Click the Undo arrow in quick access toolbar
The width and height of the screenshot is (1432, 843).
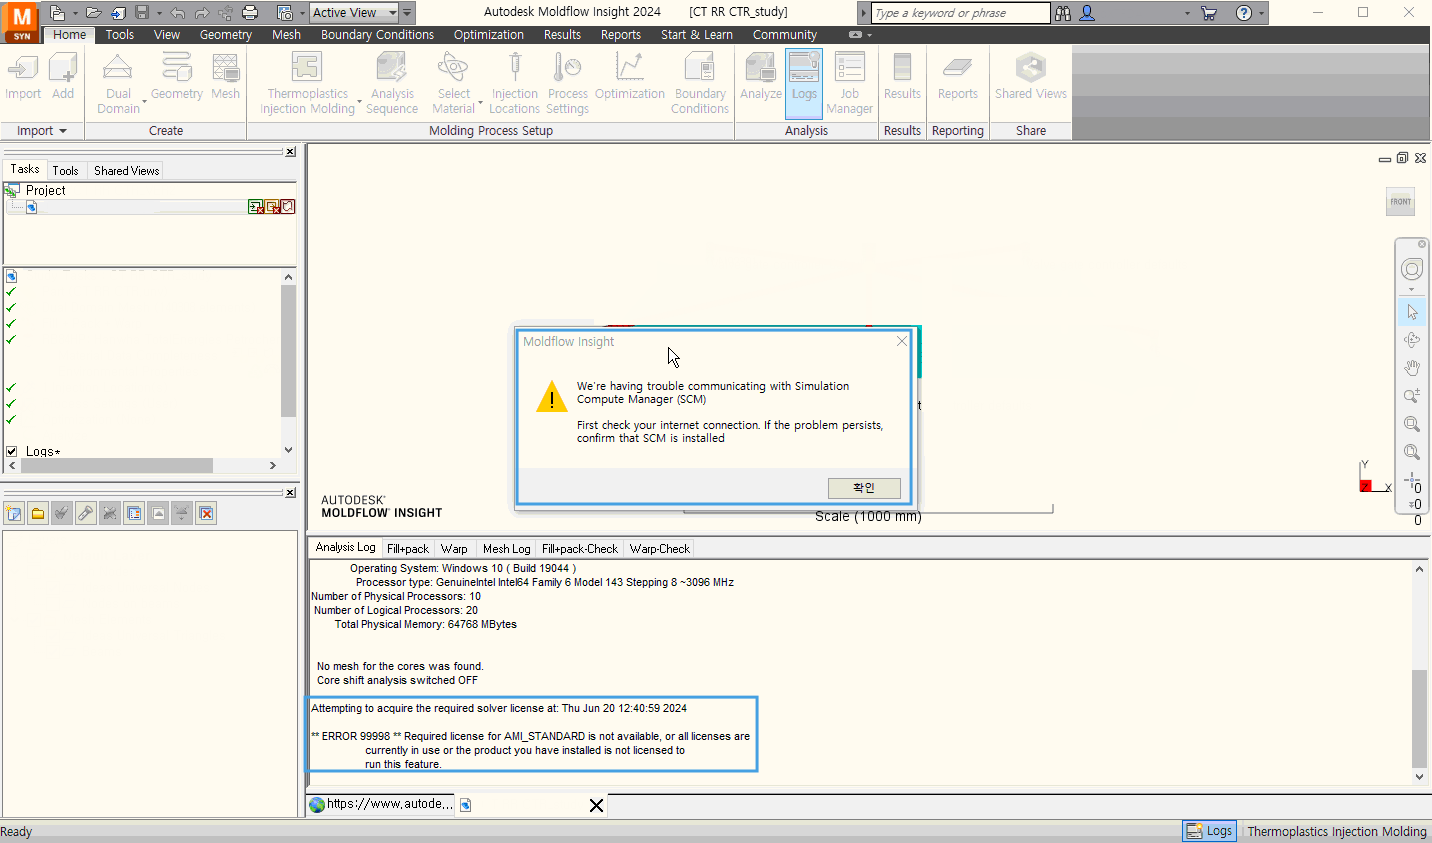(177, 13)
